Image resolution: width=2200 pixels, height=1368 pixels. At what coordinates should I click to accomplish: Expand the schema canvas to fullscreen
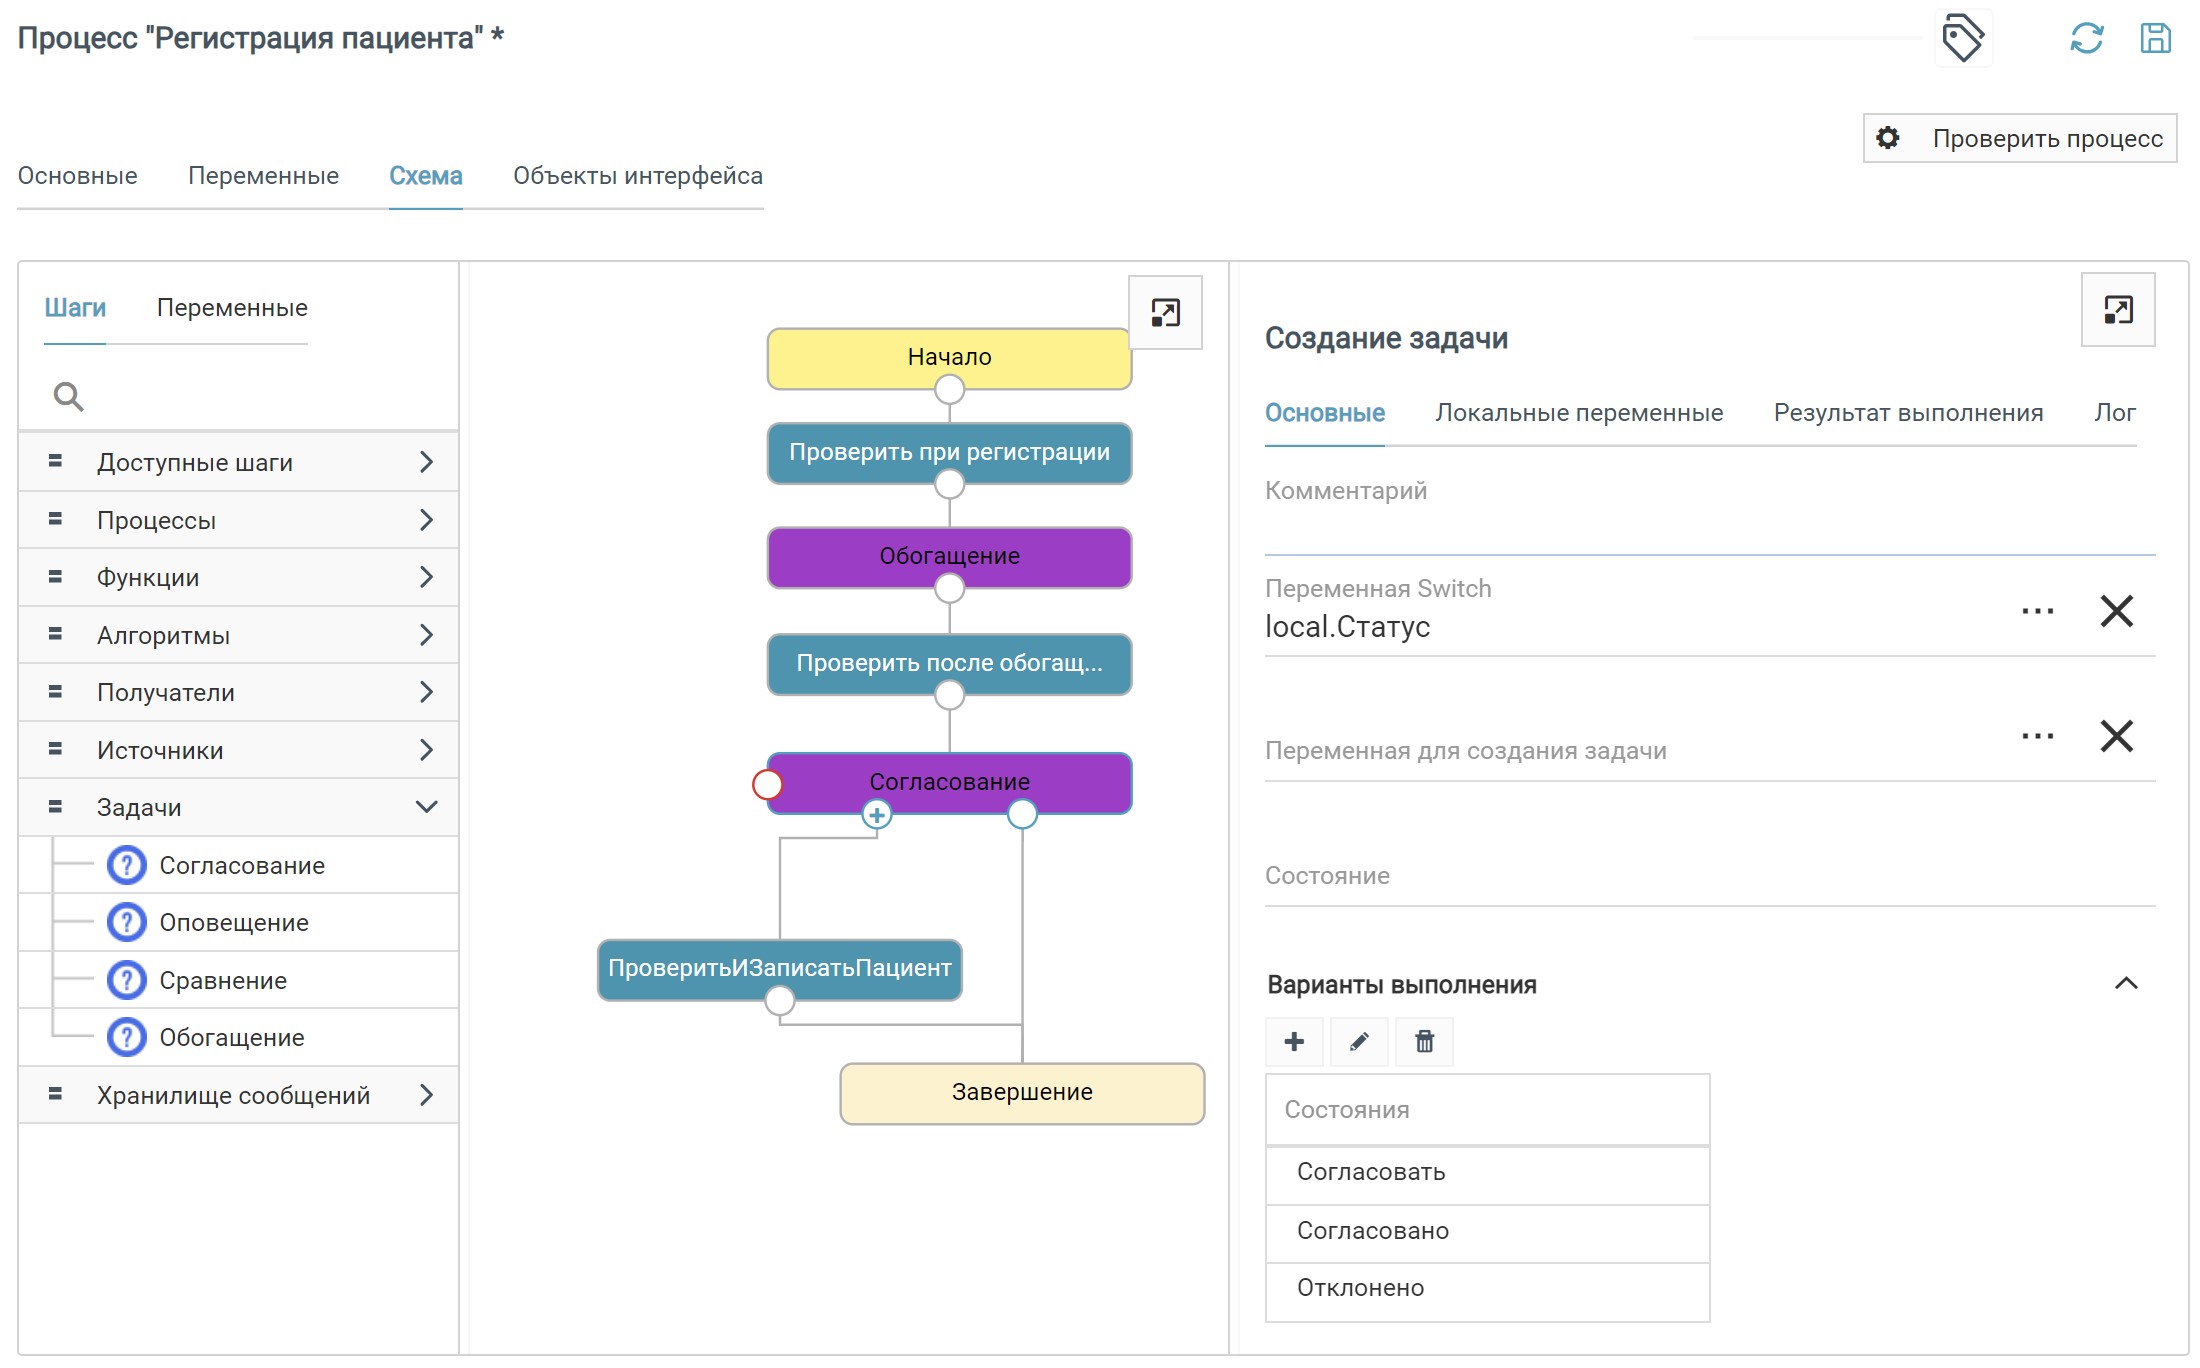(x=1165, y=313)
